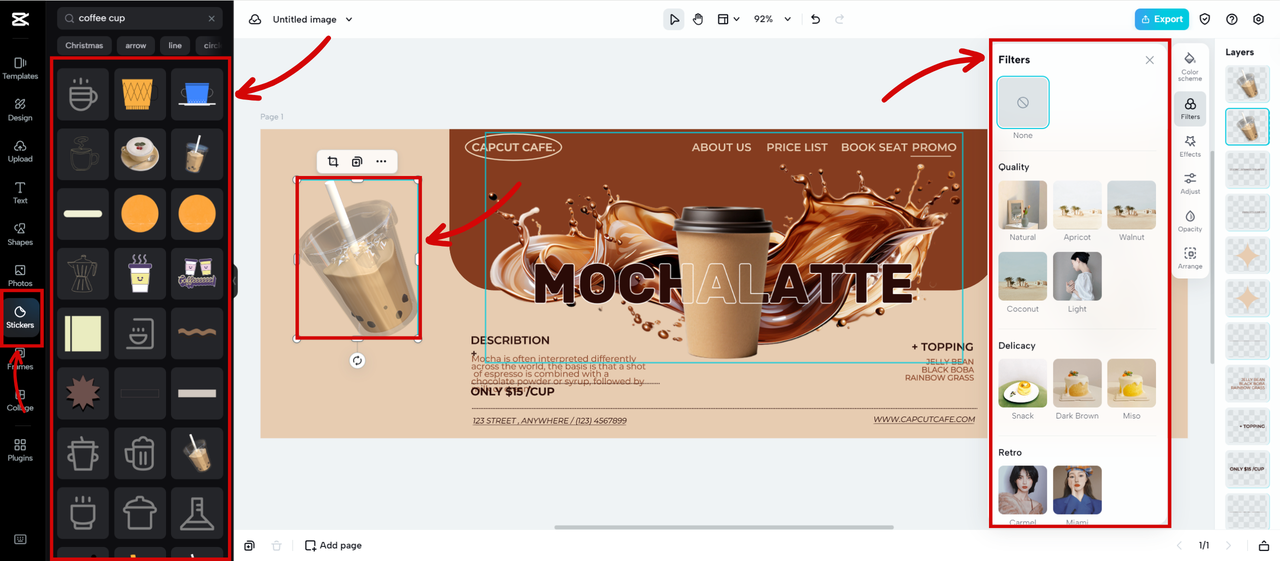Click the rotate handle below the sticker
This screenshot has height=561, width=1280.
click(357, 360)
